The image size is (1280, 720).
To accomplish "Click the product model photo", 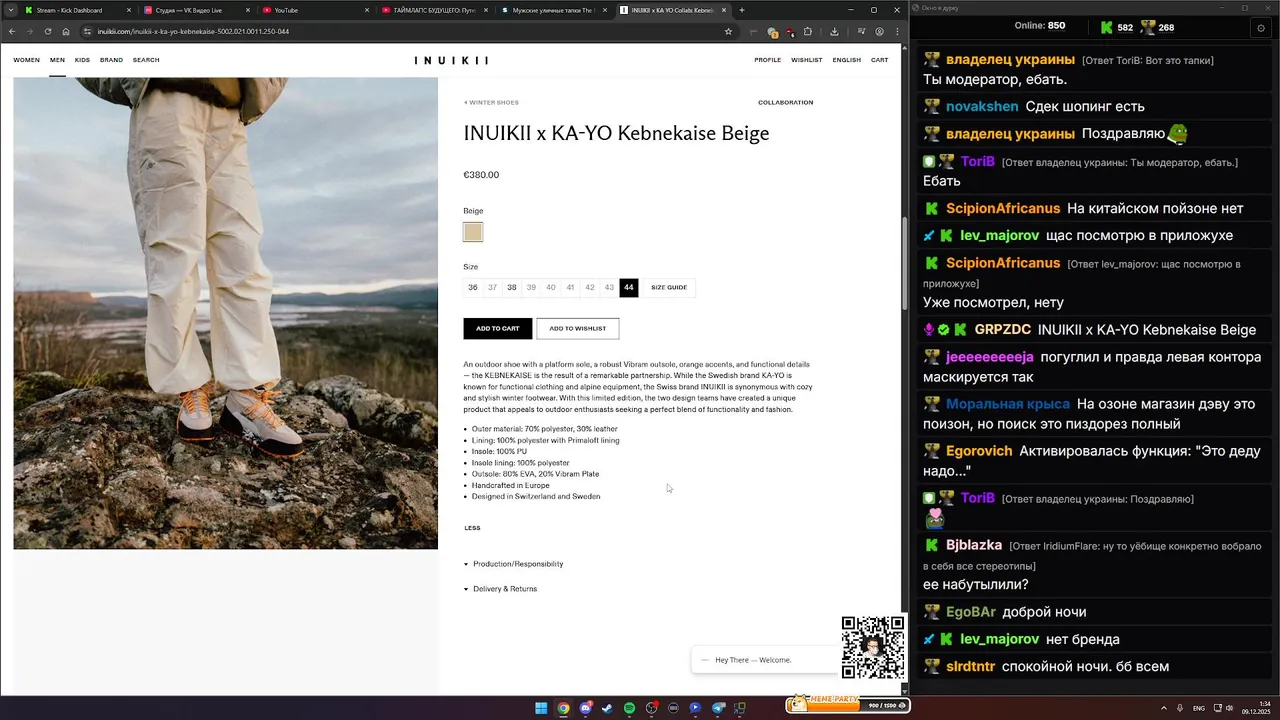I will point(225,313).
